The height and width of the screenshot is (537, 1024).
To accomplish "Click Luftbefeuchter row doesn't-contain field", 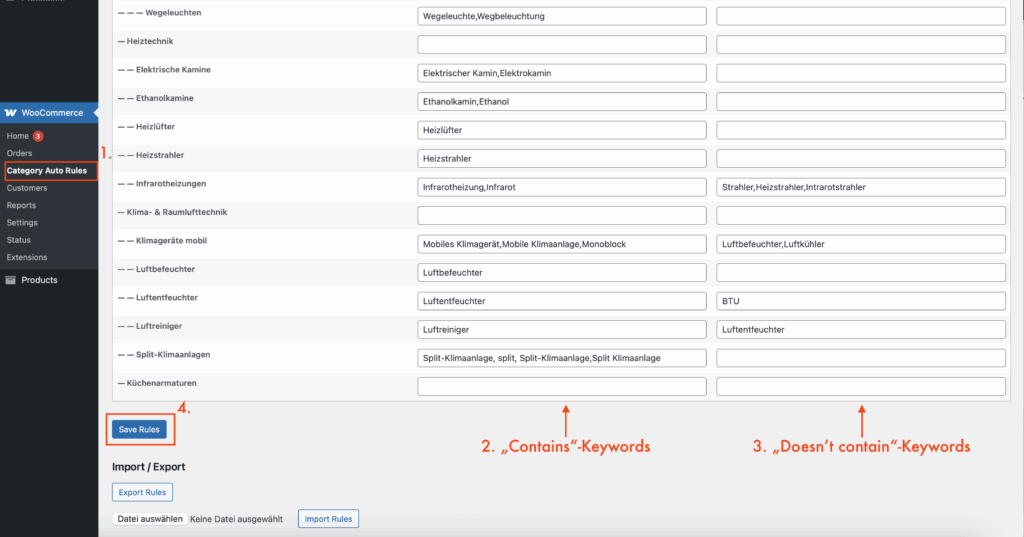I will click(x=861, y=272).
